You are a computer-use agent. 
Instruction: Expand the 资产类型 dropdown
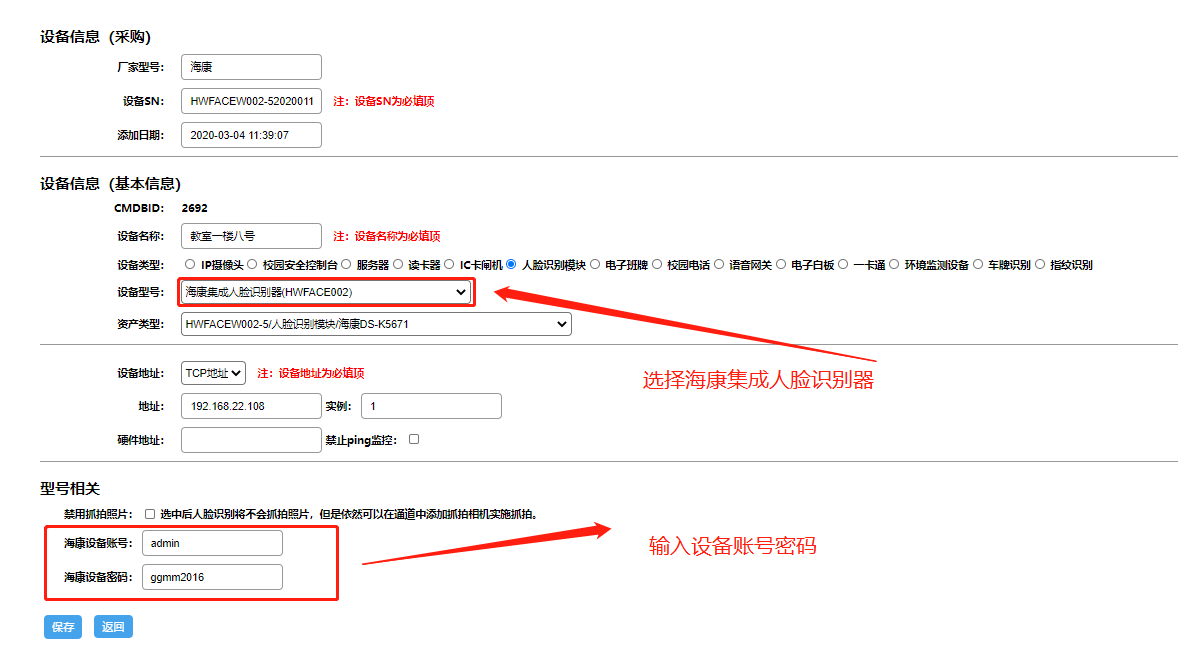pos(376,324)
